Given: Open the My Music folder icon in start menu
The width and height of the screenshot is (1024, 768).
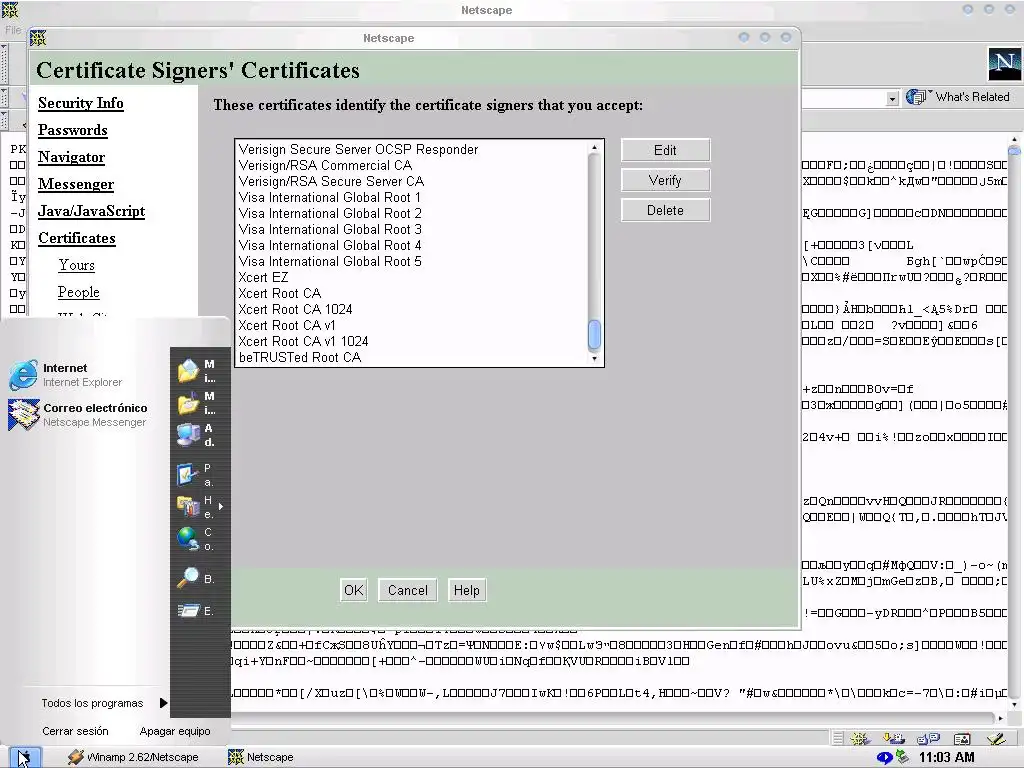Looking at the screenshot, I should point(188,403).
